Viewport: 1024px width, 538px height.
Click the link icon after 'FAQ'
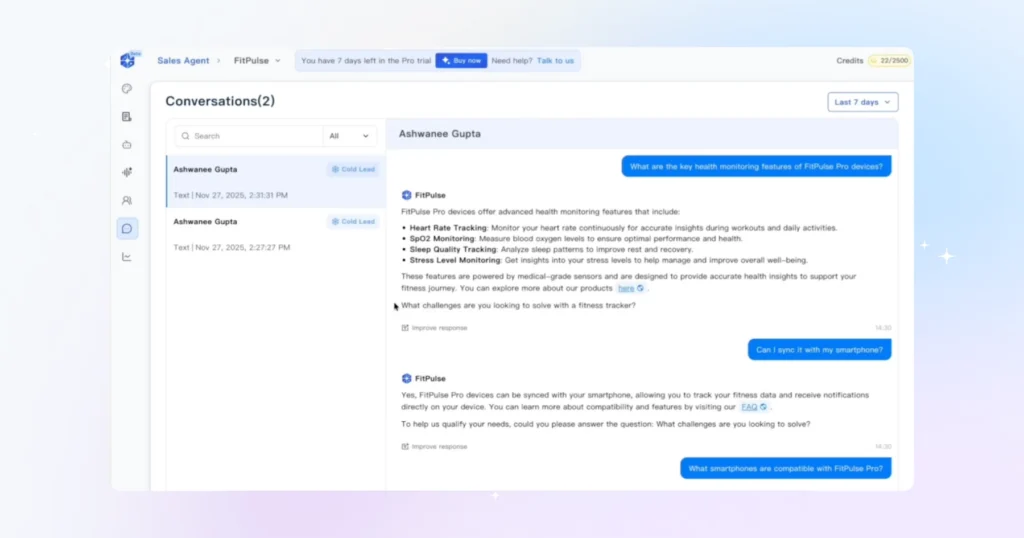pyautogui.click(x=763, y=407)
